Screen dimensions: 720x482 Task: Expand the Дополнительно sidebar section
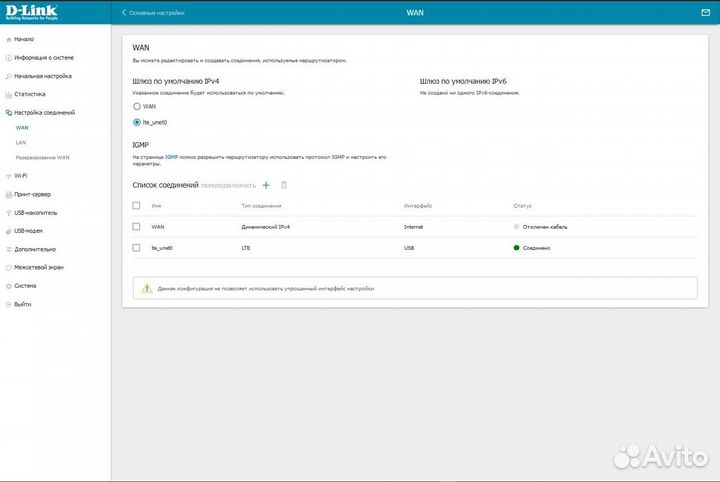coord(35,249)
